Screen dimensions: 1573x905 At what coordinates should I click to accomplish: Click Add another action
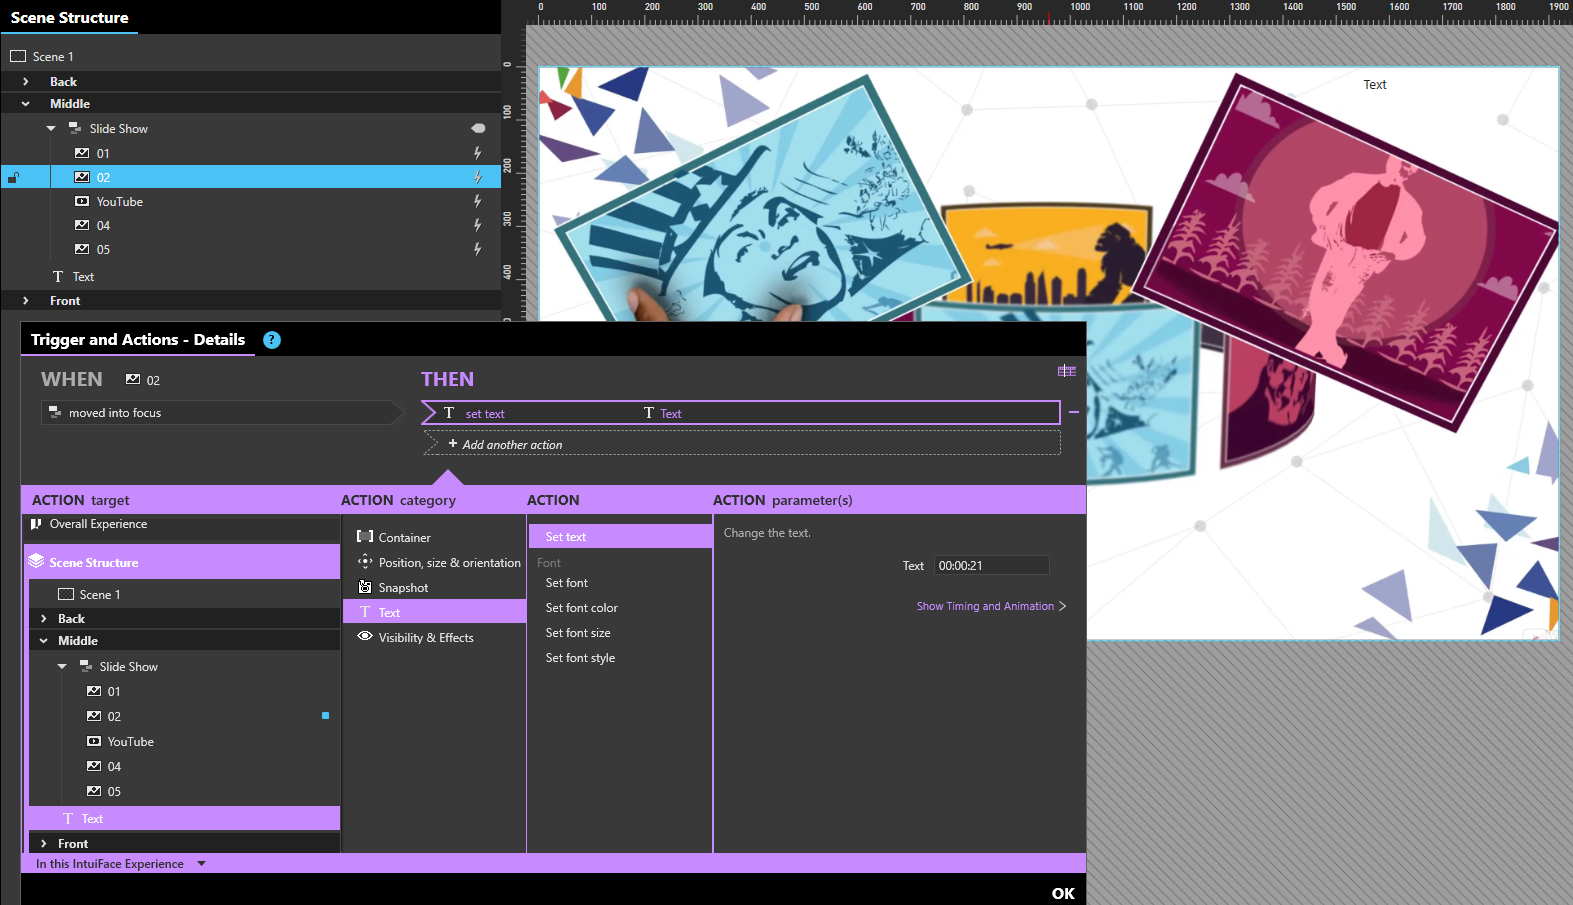coord(741,444)
